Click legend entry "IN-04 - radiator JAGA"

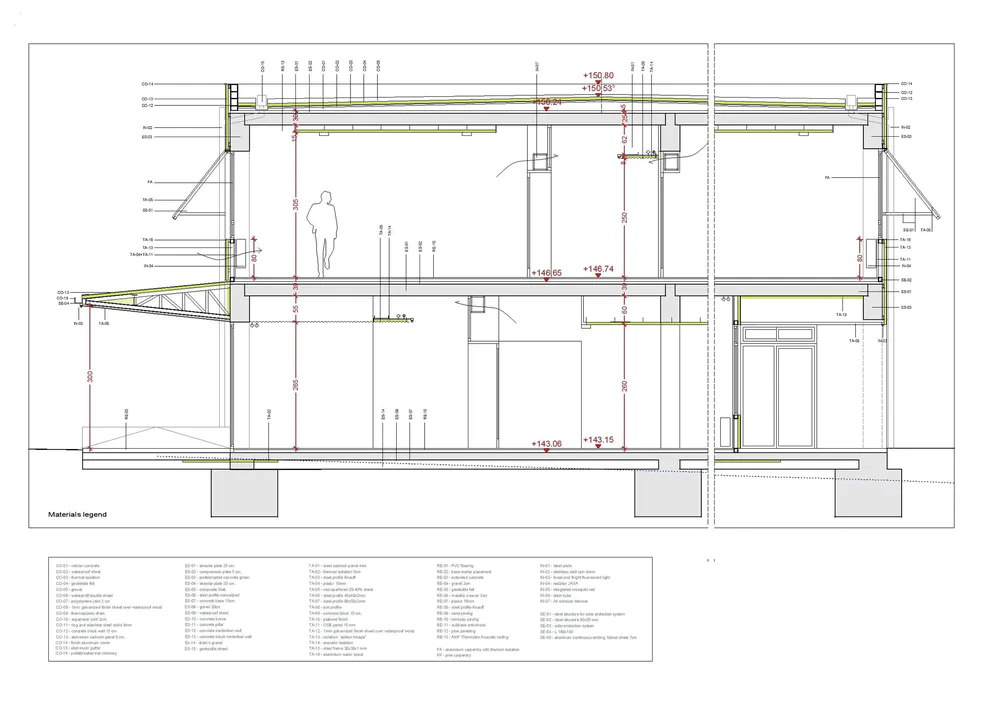[559, 583]
